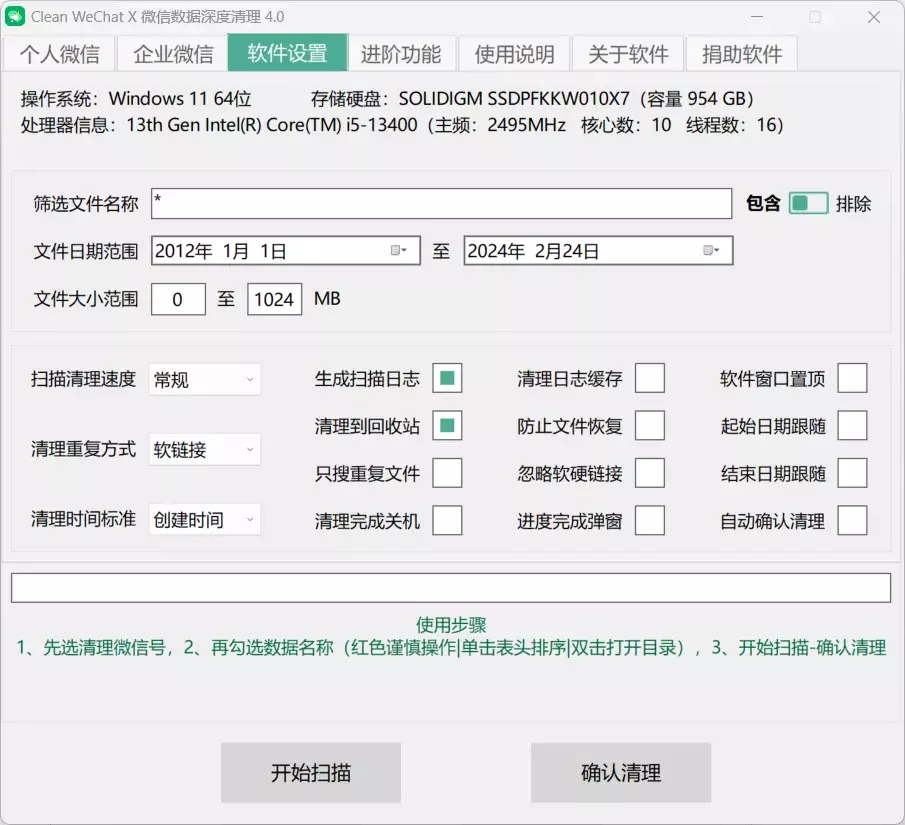This screenshot has width=905, height=825.
Task: Open the 个人微信 tab
Action: coord(59,54)
